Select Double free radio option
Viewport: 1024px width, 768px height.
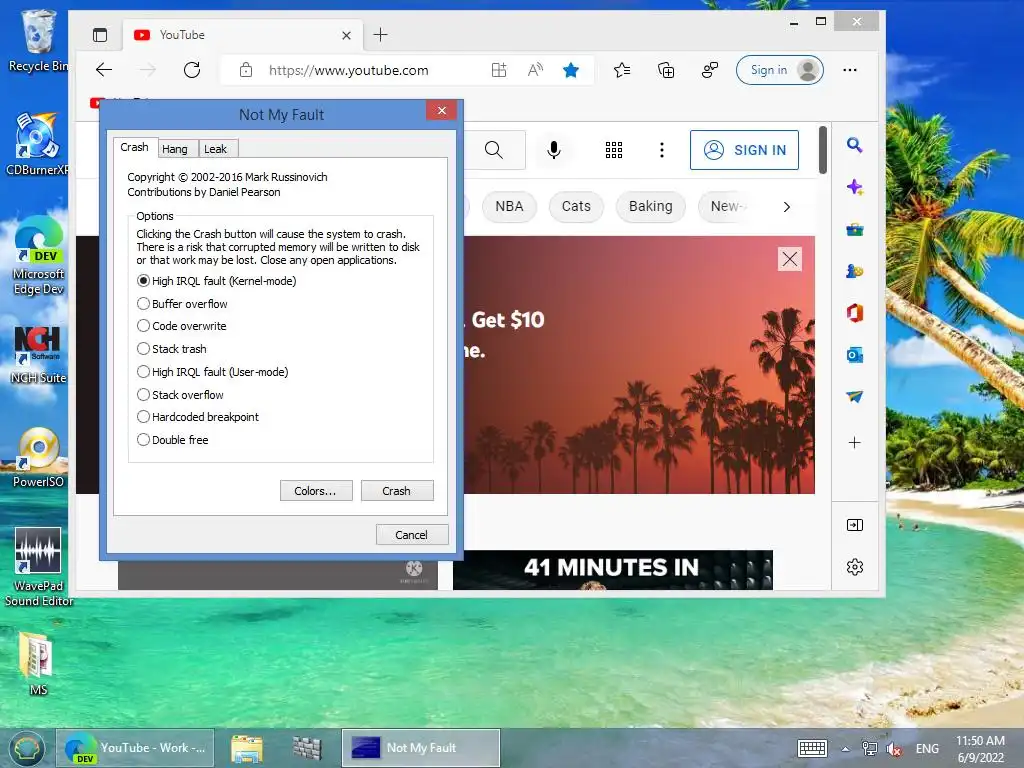tap(172, 440)
